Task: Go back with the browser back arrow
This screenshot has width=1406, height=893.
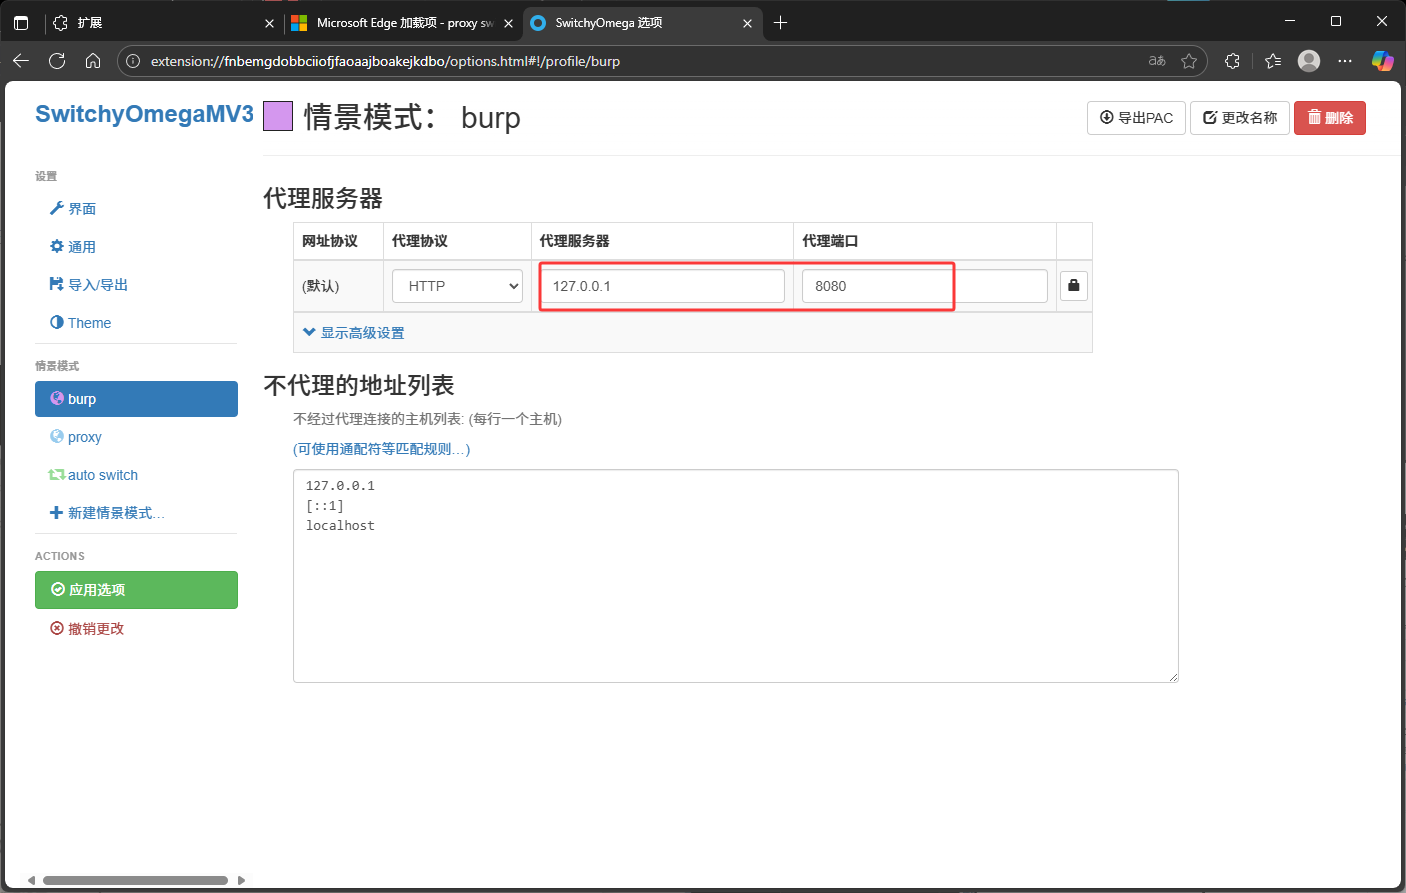Action: tap(21, 61)
